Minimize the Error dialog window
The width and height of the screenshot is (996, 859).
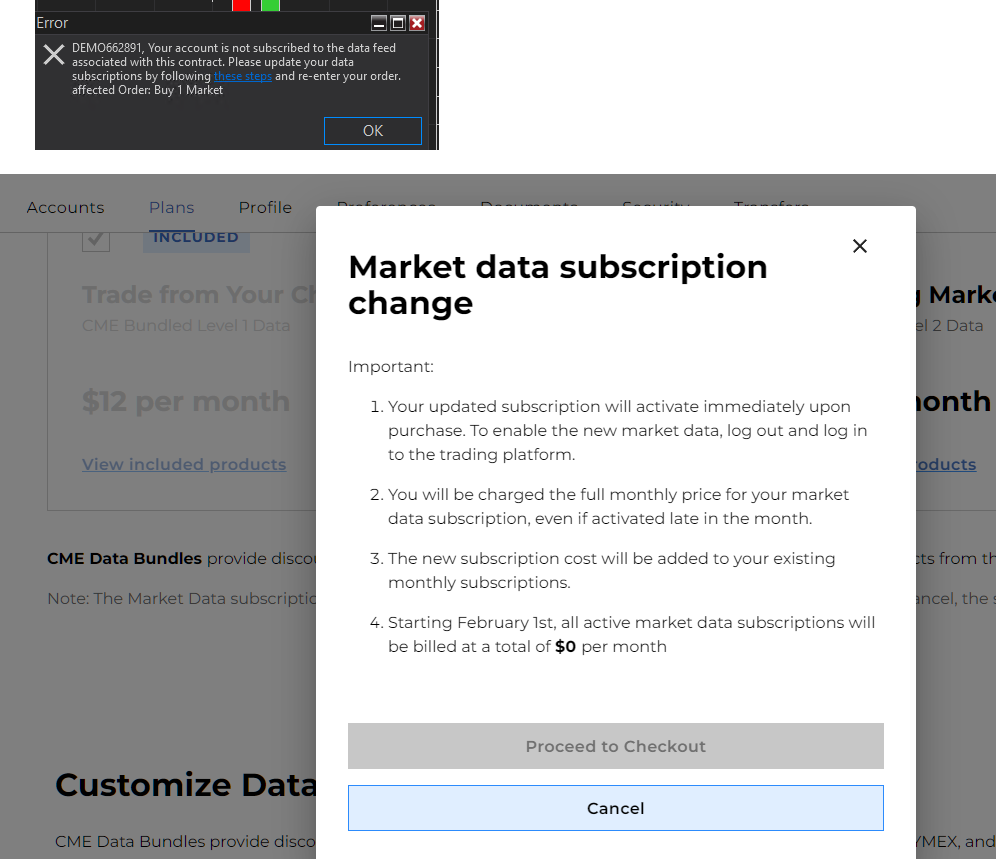click(x=378, y=23)
